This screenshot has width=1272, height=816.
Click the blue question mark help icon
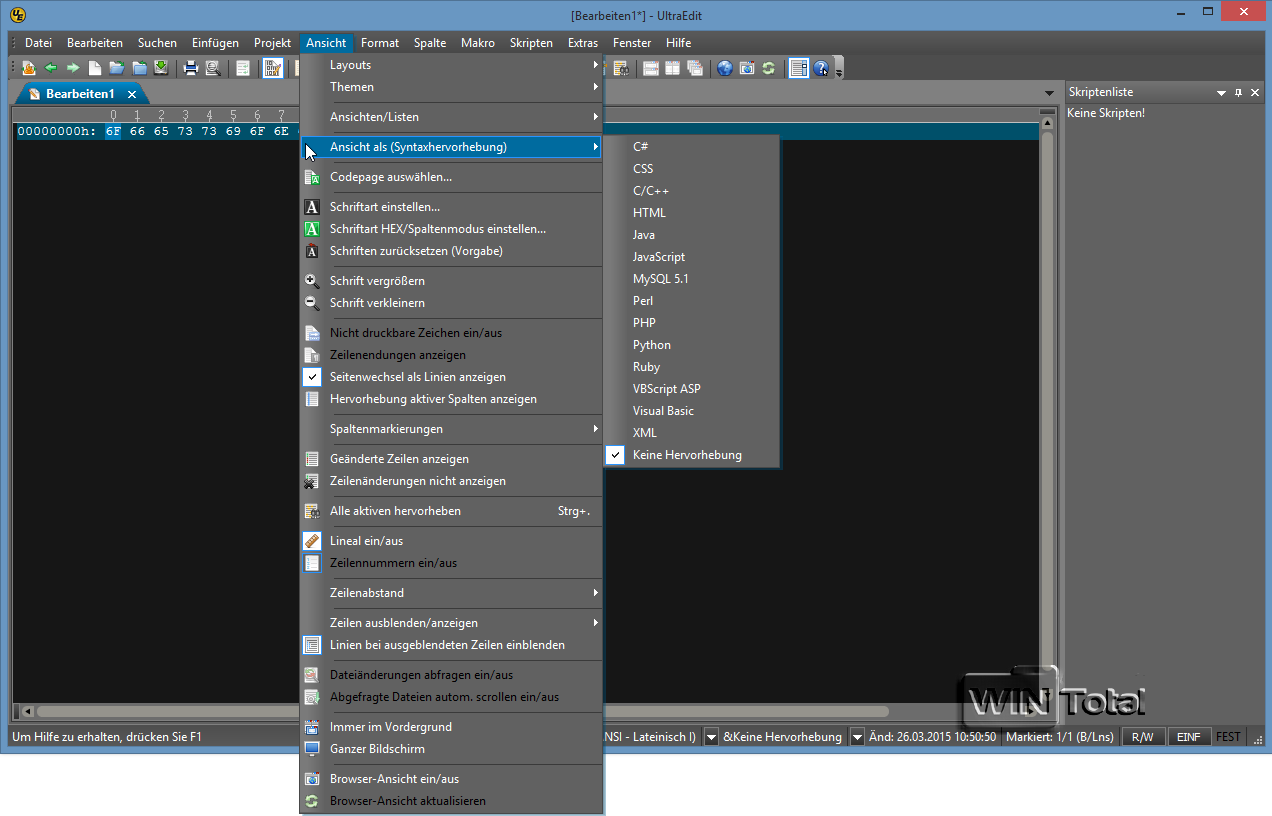point(821,68)
